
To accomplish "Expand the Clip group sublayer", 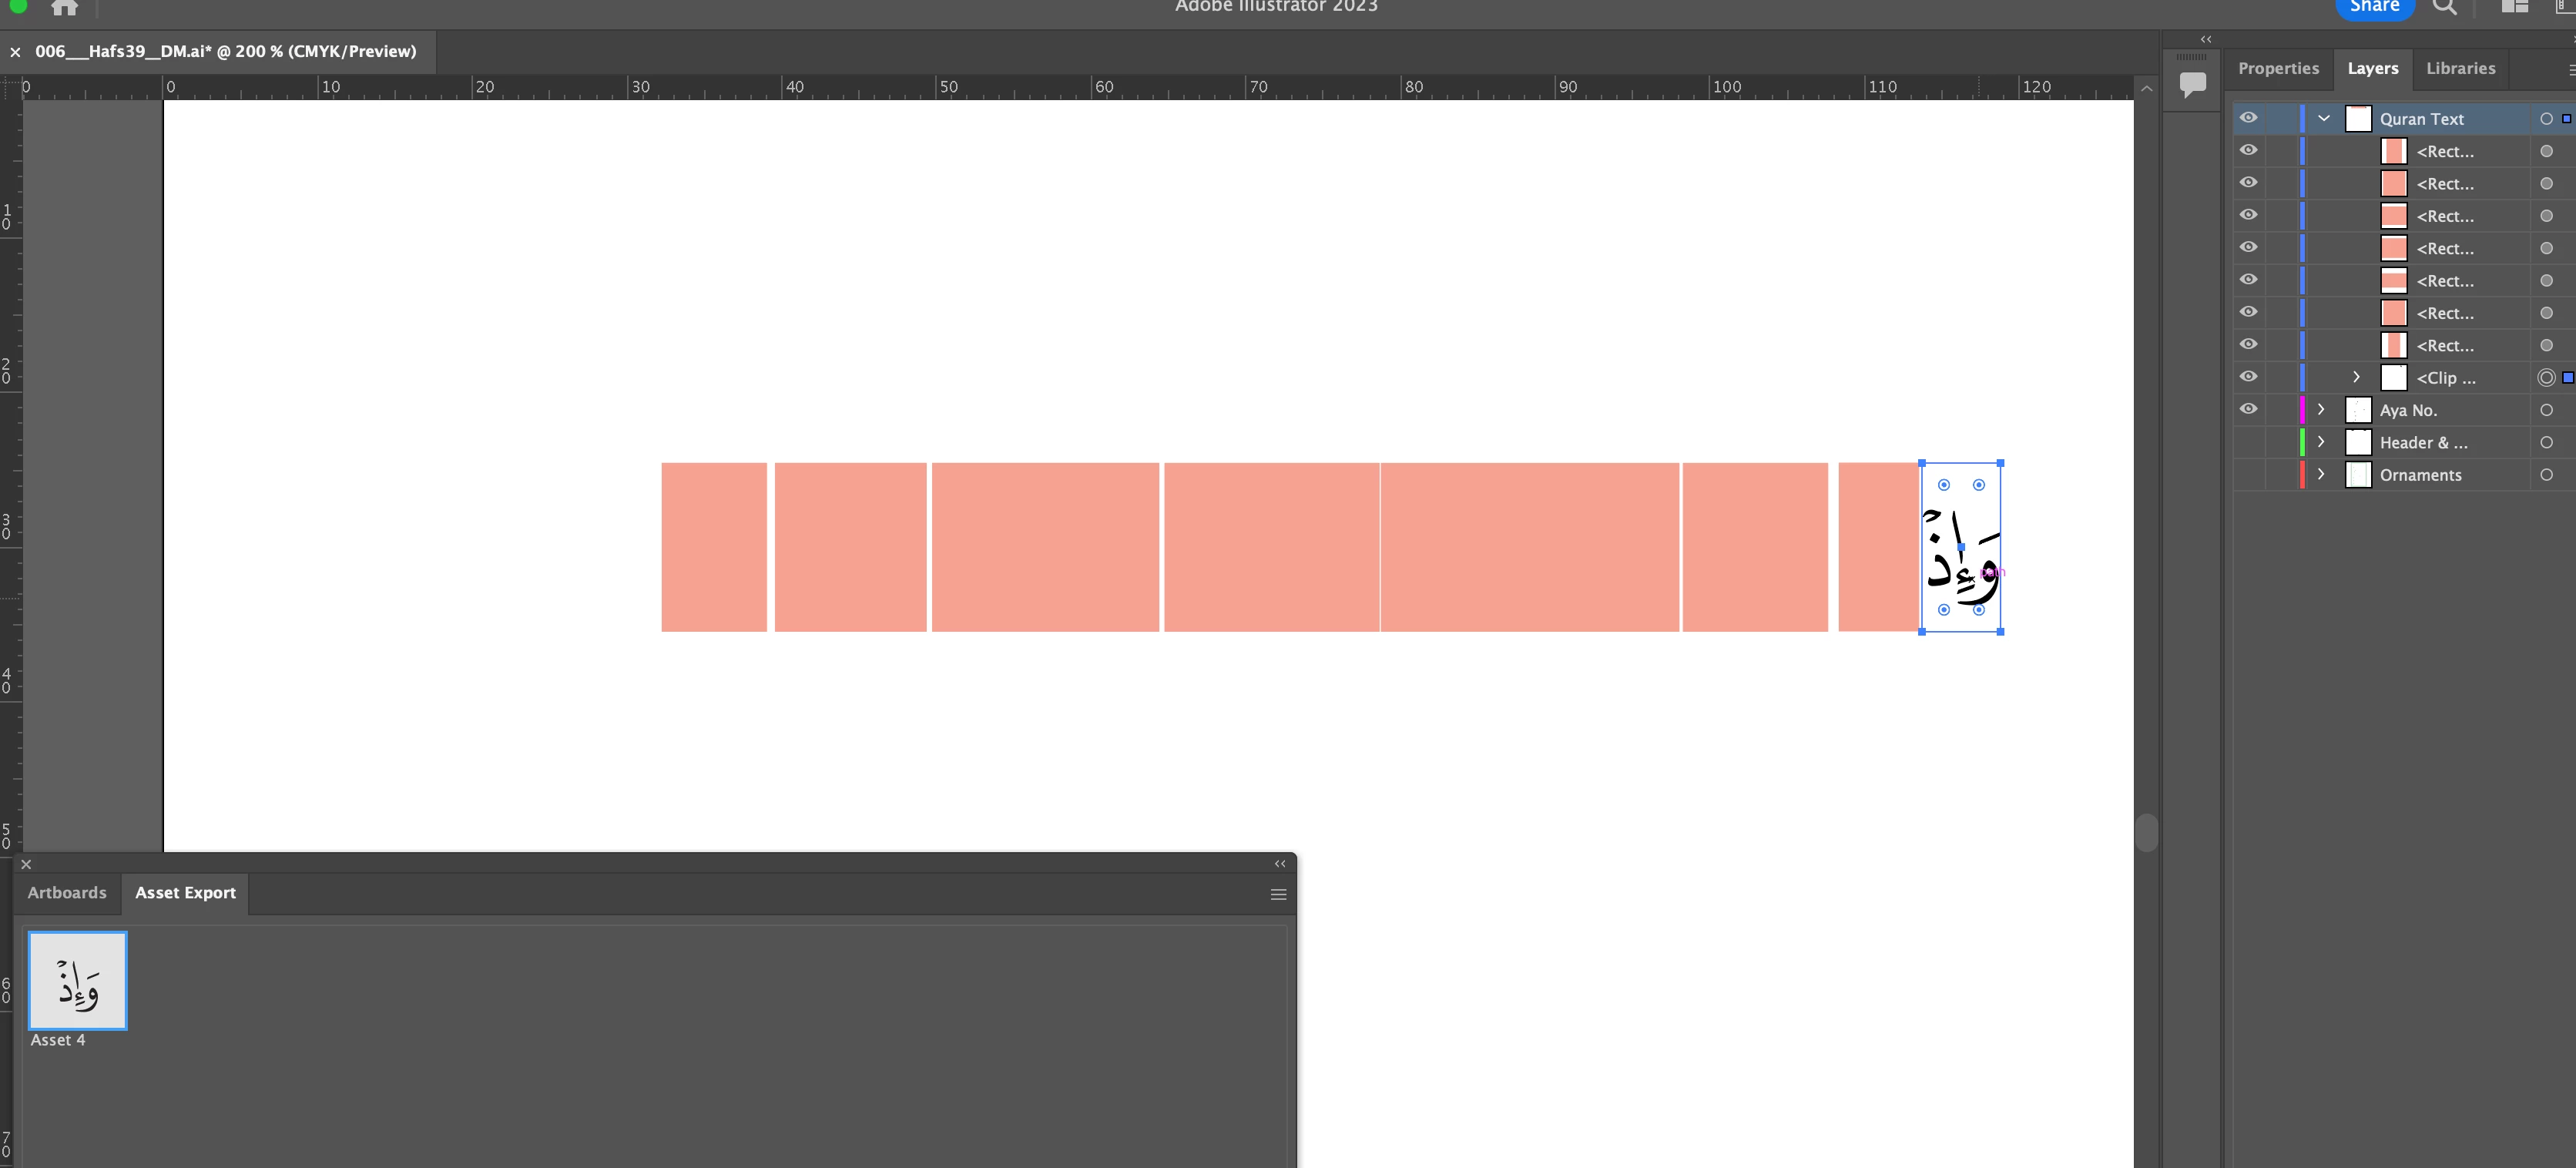I will (2356, 377).
